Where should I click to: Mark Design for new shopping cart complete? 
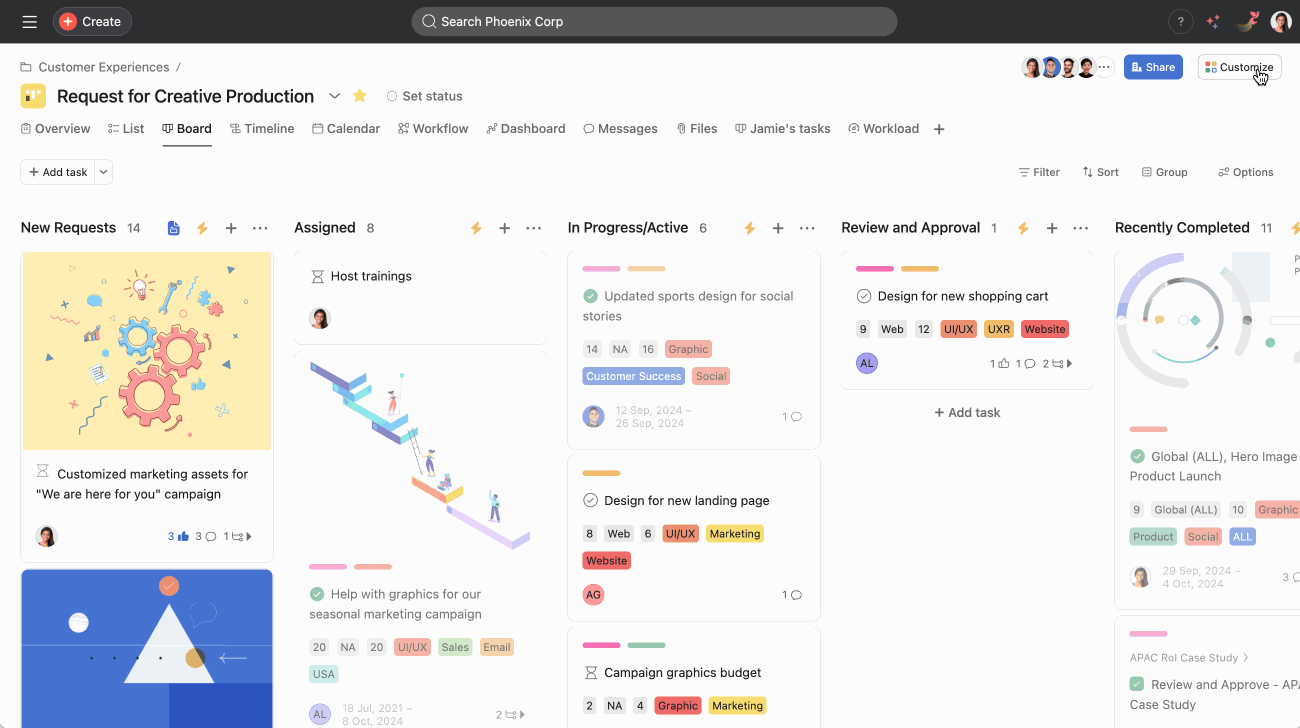coord(863,295)
